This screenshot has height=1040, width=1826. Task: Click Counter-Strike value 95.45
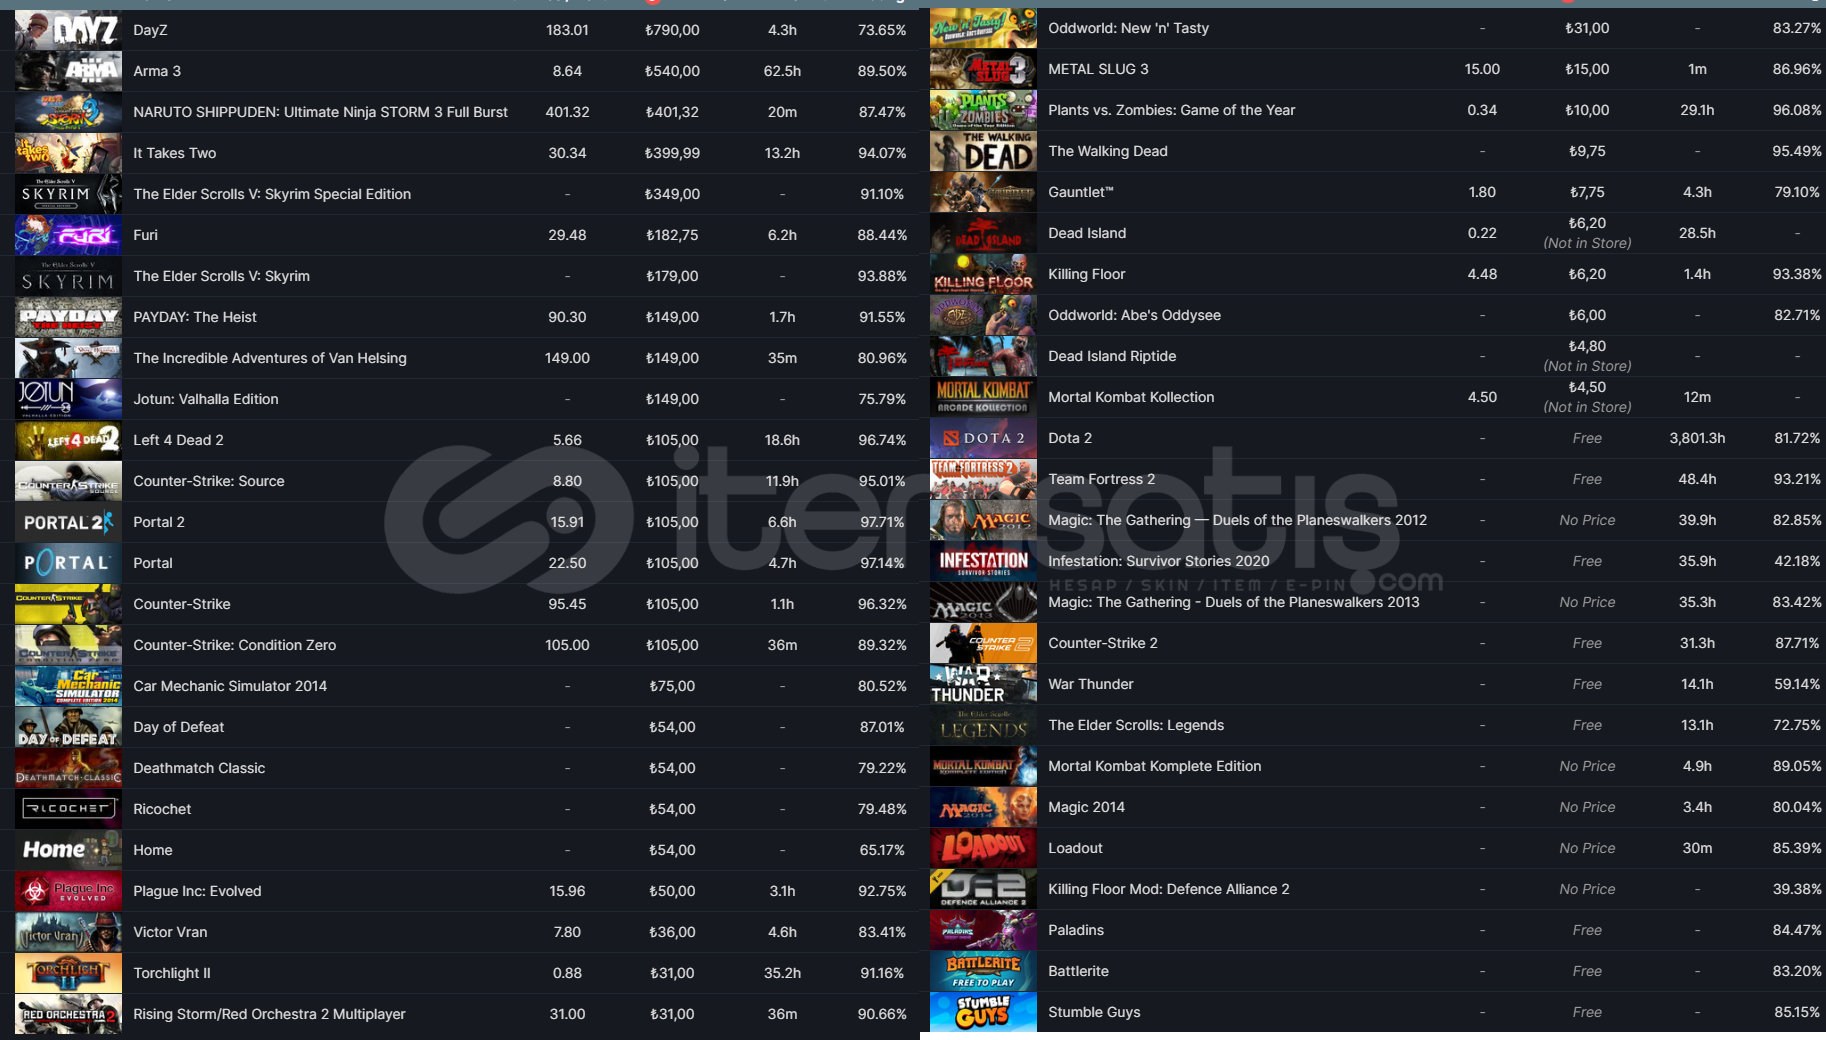click(567, 604)
